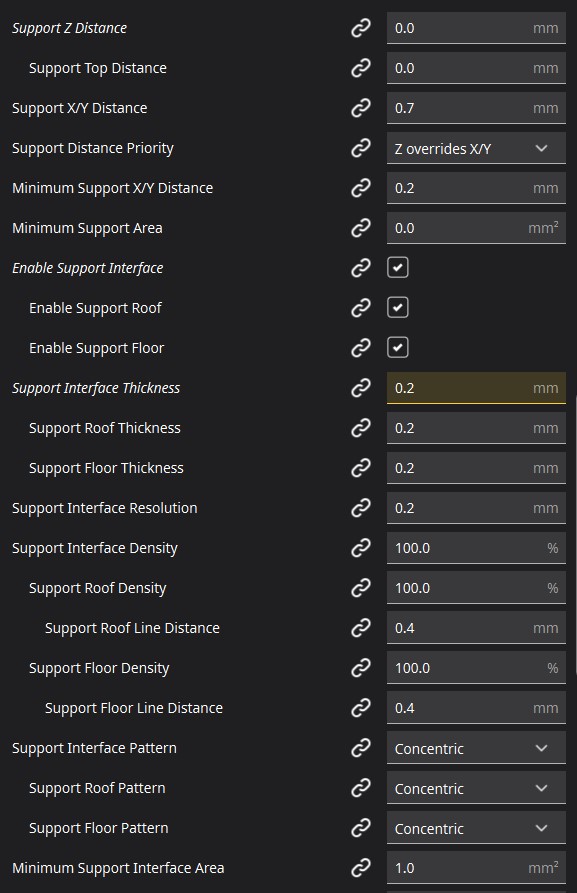Open the Support Interface Pattern dropdown
577x893 pixels.
click(475, 748)
